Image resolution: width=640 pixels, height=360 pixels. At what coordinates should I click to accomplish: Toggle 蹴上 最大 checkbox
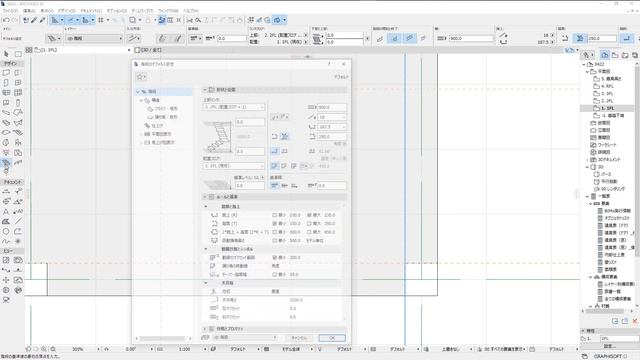[x=309, y=215]
